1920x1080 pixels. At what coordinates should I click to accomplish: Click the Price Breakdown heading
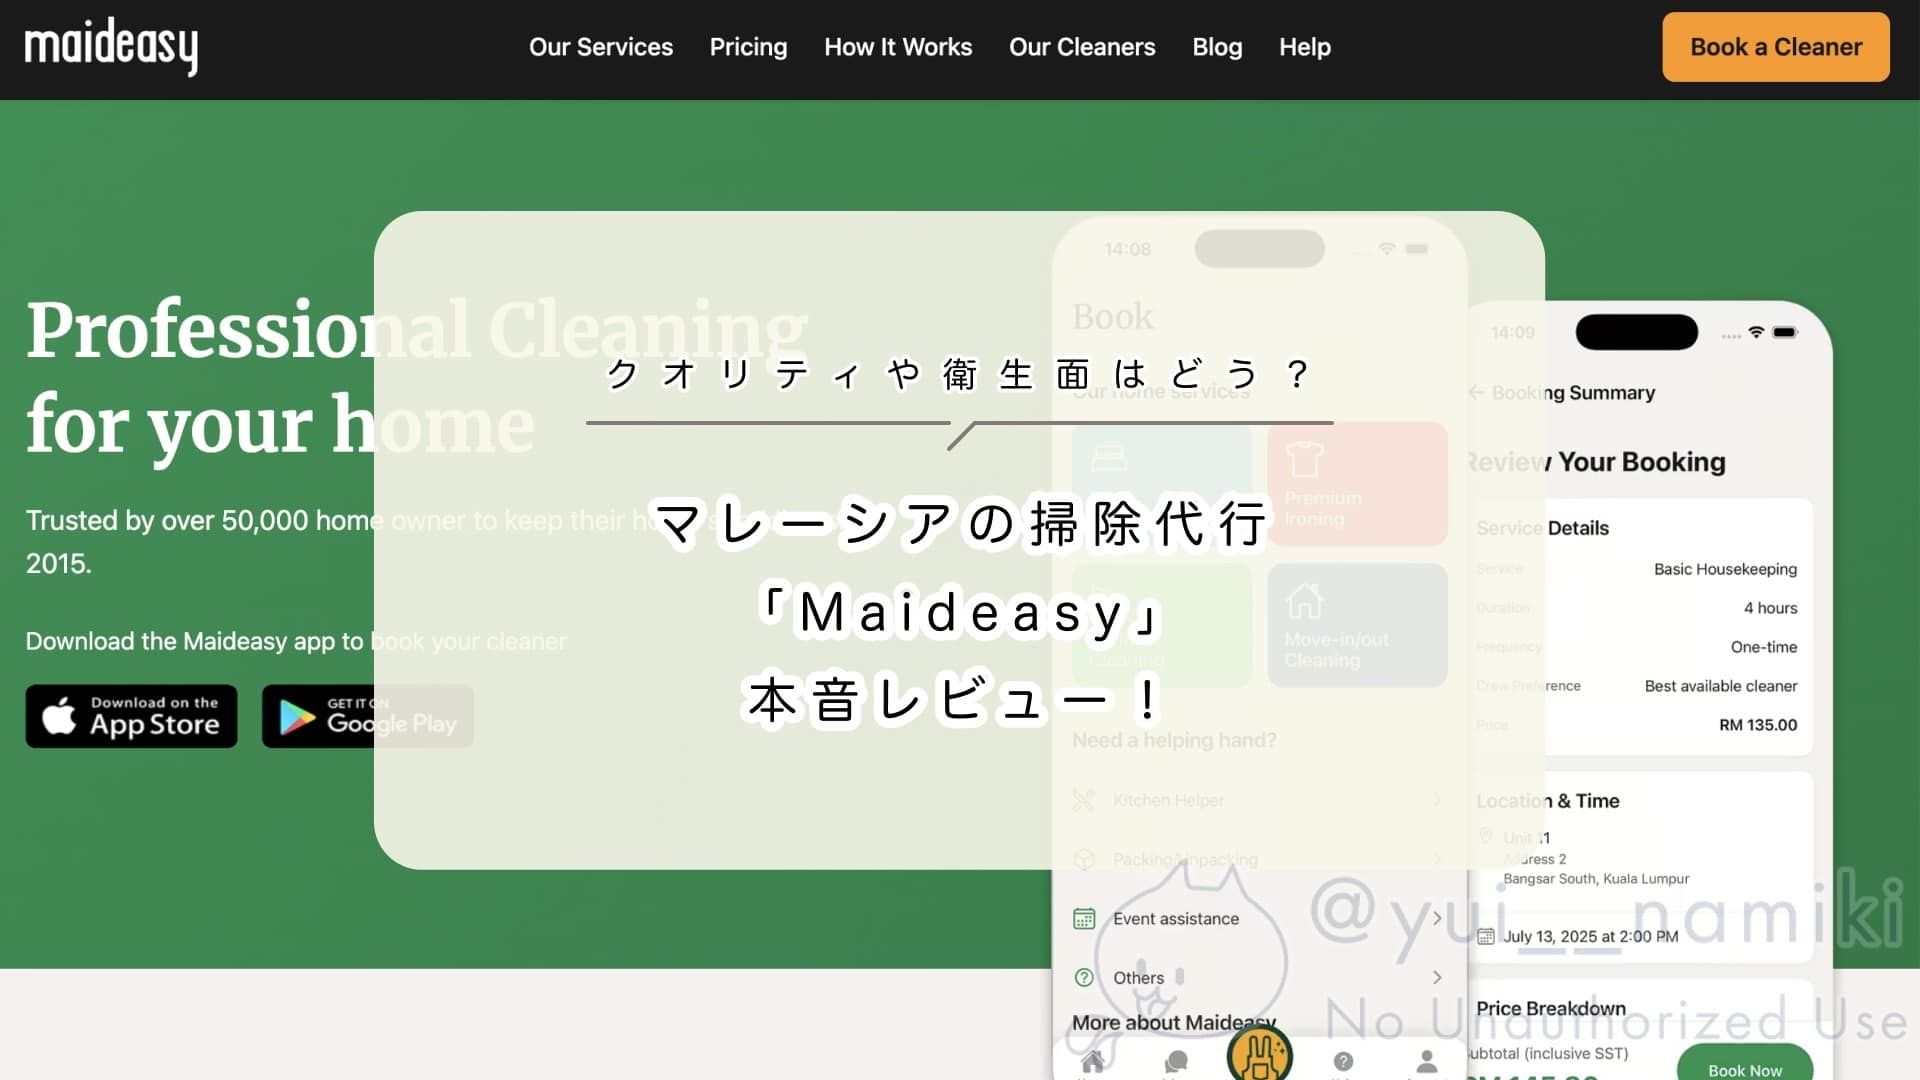click(1551, 1008)
